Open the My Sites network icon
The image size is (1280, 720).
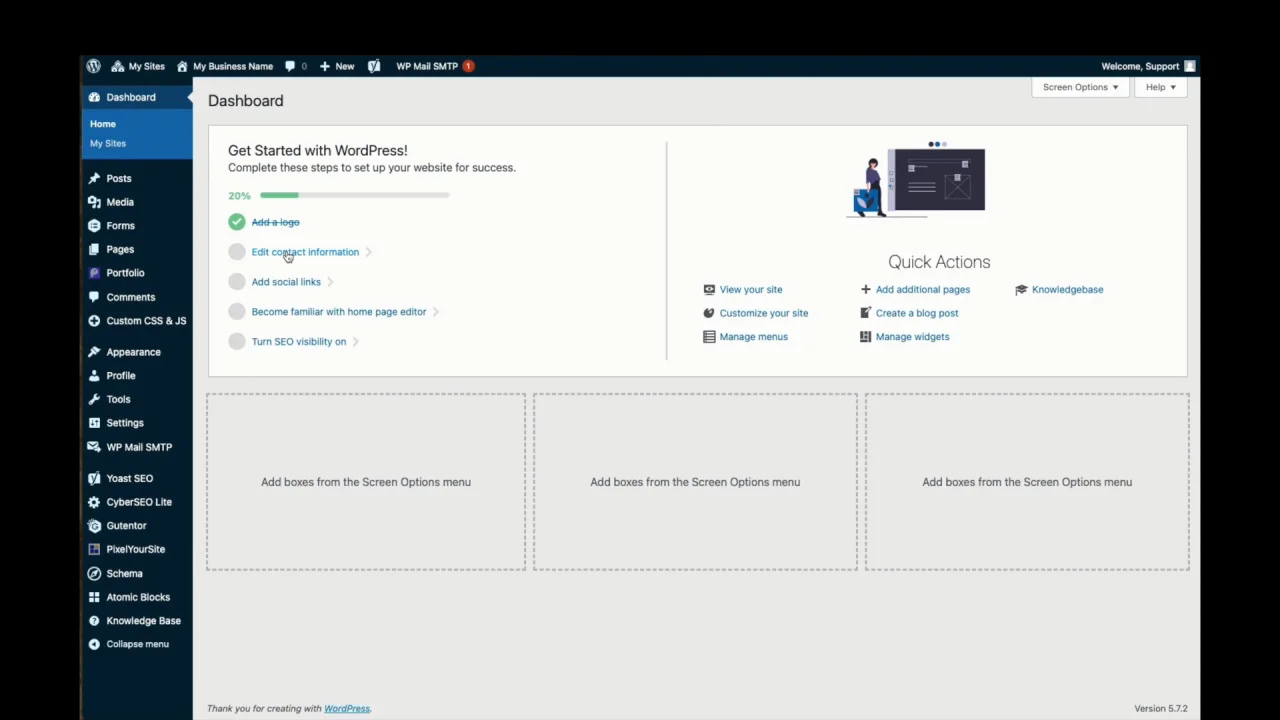(118, 66)
